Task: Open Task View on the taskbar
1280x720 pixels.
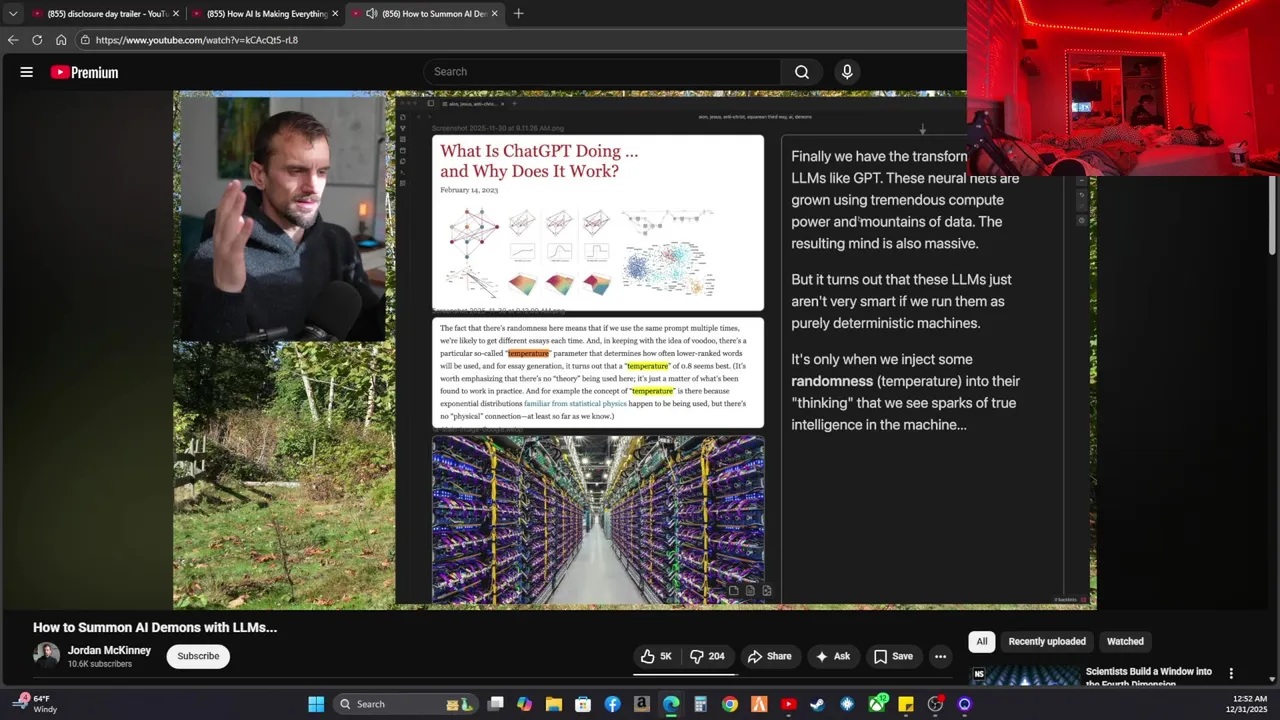Action: pyautogui.click(x=496, y=704)
